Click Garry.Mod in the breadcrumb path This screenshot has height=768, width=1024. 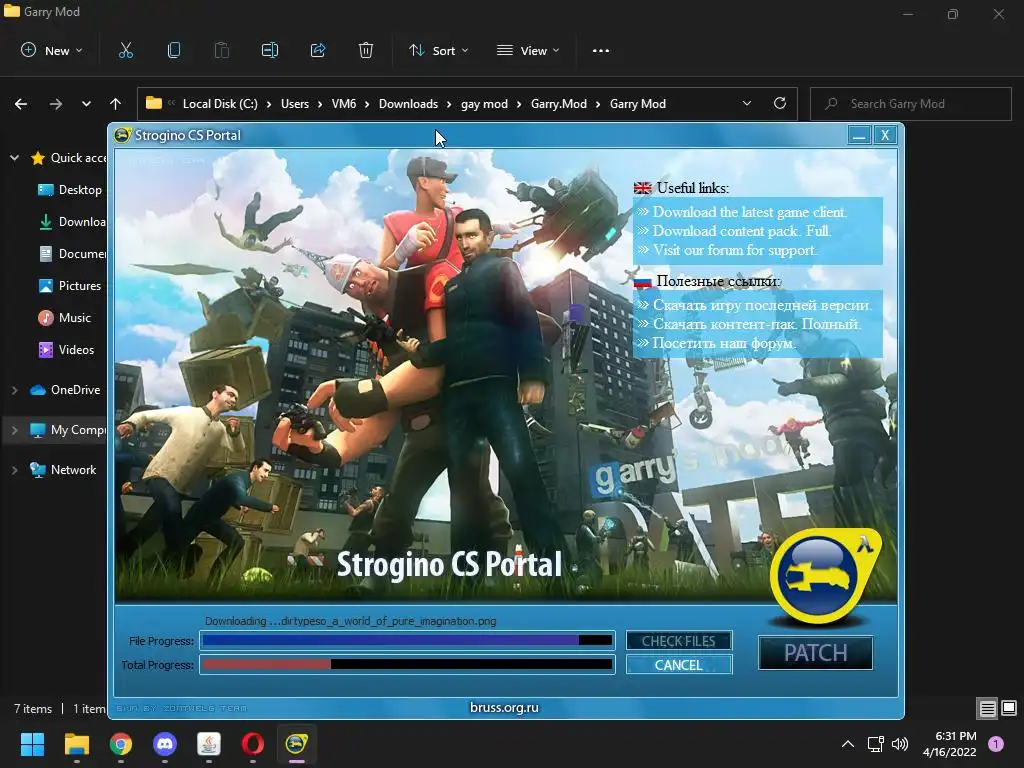coord(558,104)
